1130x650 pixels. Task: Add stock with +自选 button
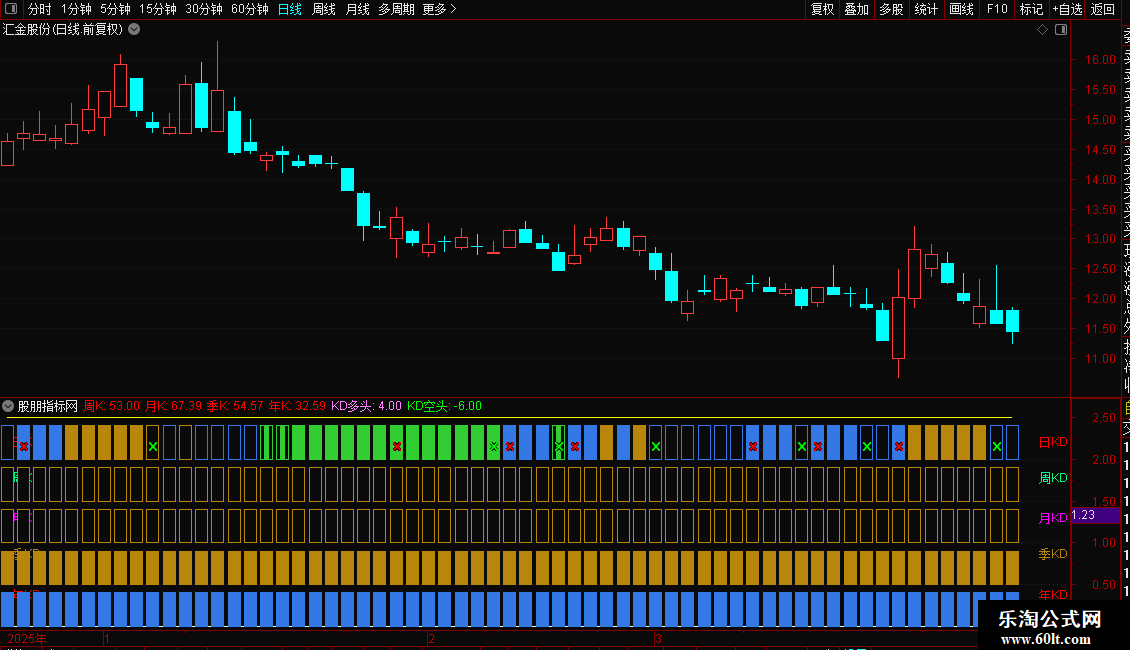1067,9
